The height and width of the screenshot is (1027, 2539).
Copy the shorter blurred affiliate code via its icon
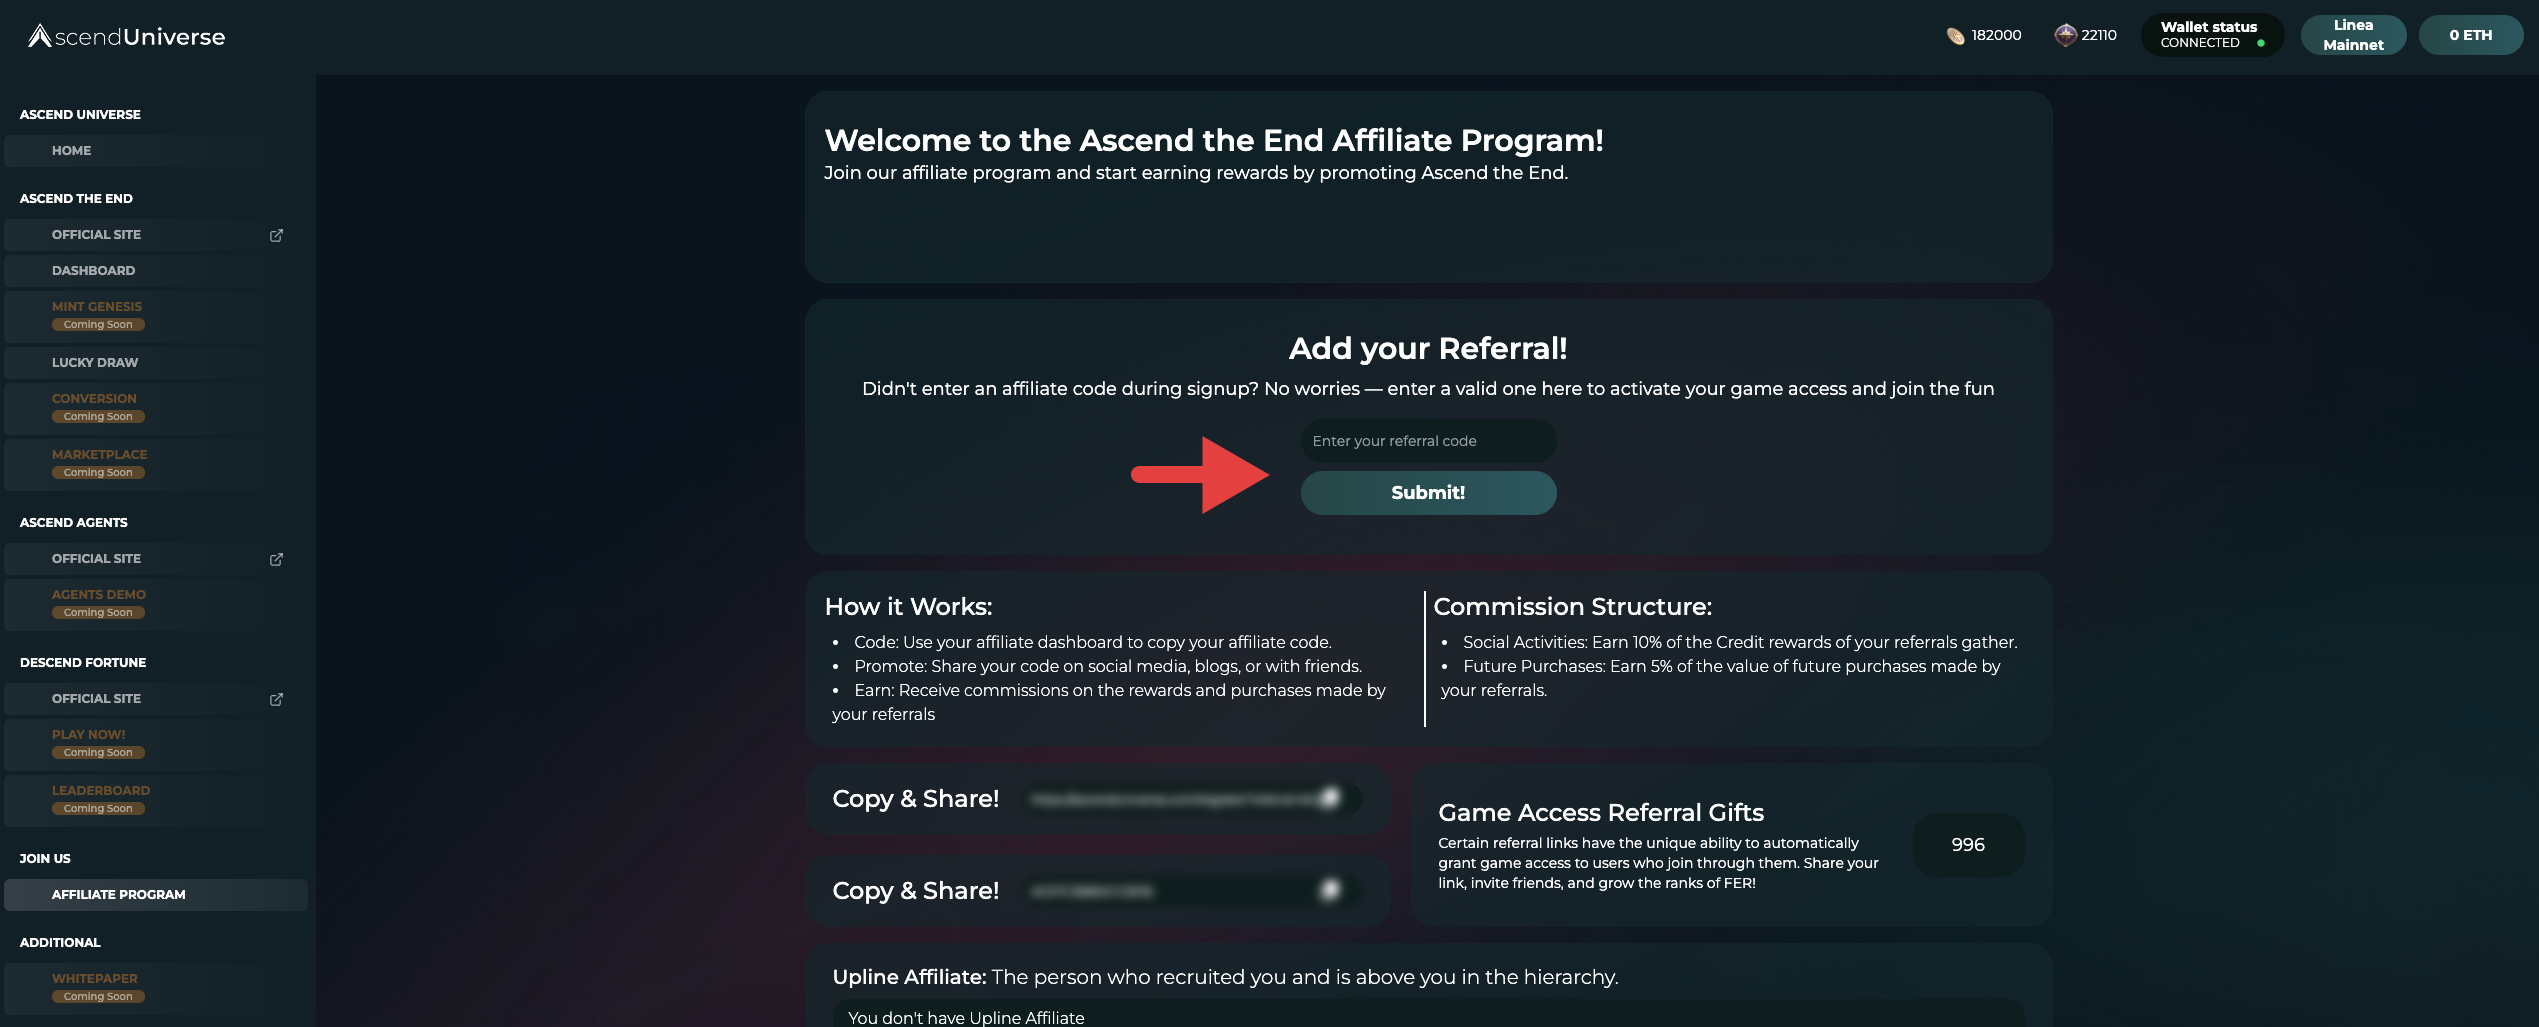1329,890
